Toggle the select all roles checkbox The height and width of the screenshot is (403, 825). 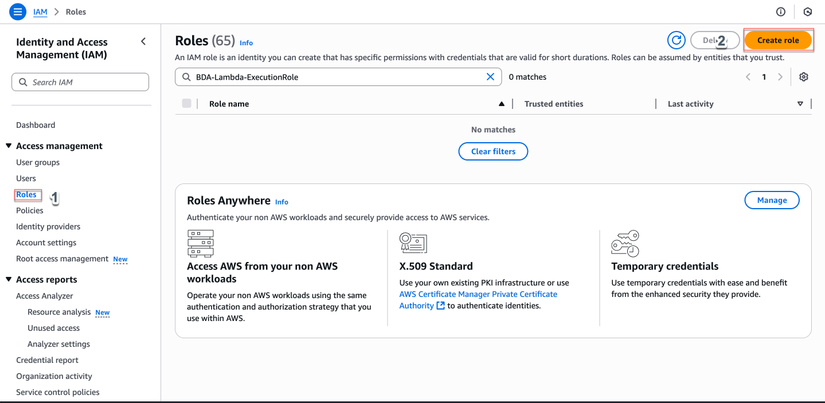[x=186, y=103]
